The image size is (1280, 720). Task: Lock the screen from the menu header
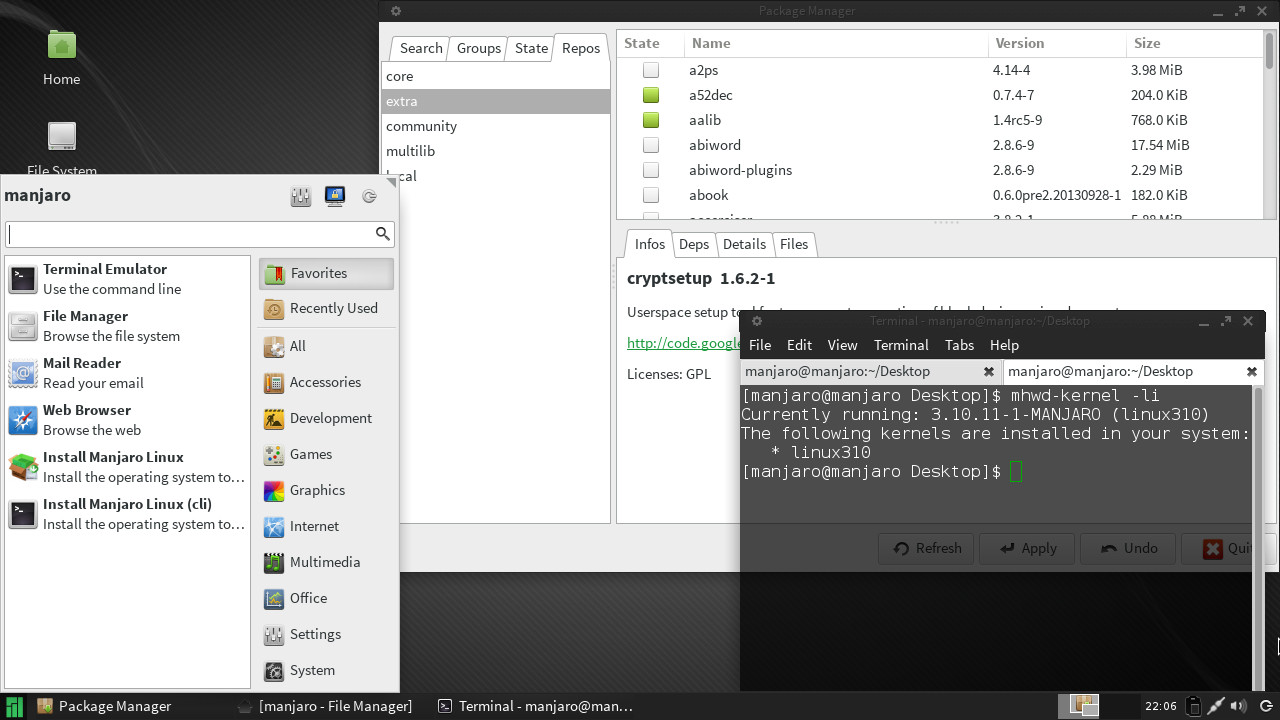[x=335, y=196]
